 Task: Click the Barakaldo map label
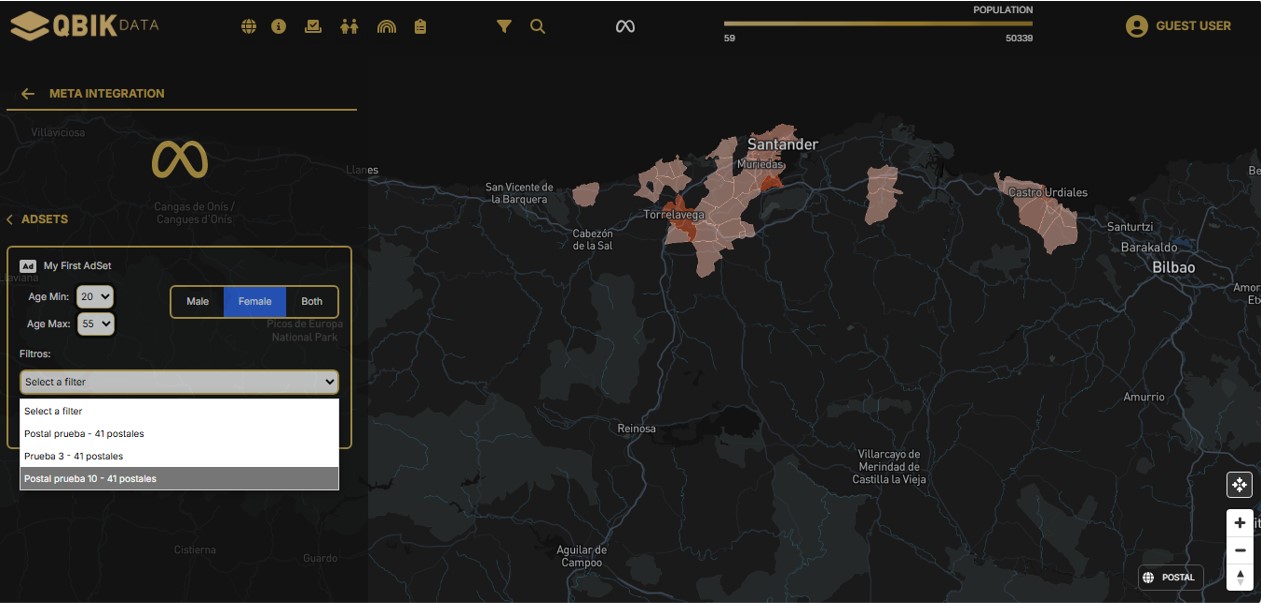(x=1149, y=247)
